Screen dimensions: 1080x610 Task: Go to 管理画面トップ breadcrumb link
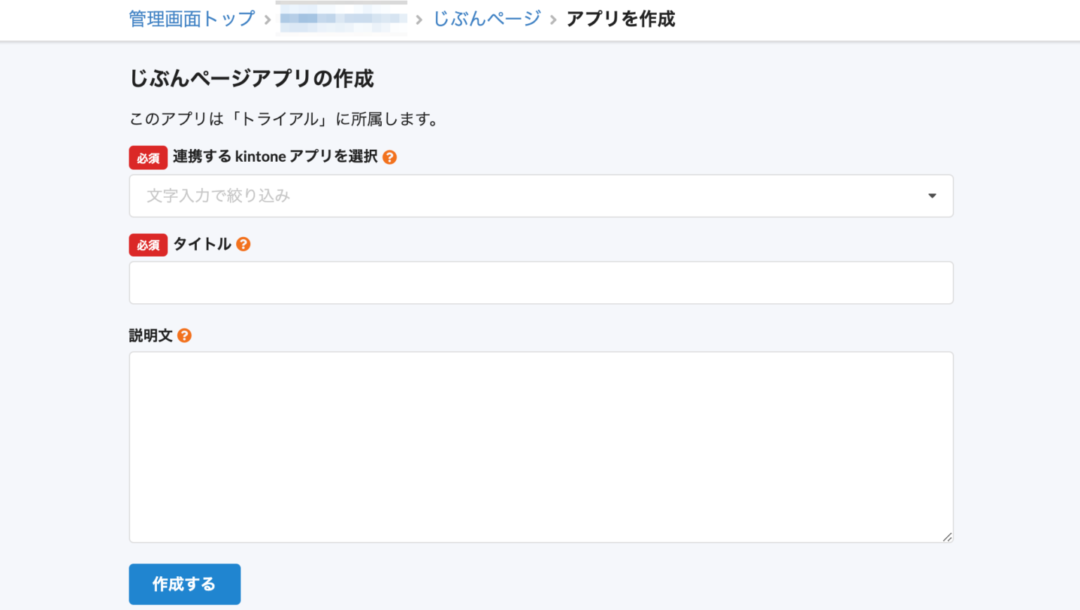pos(192,19)
